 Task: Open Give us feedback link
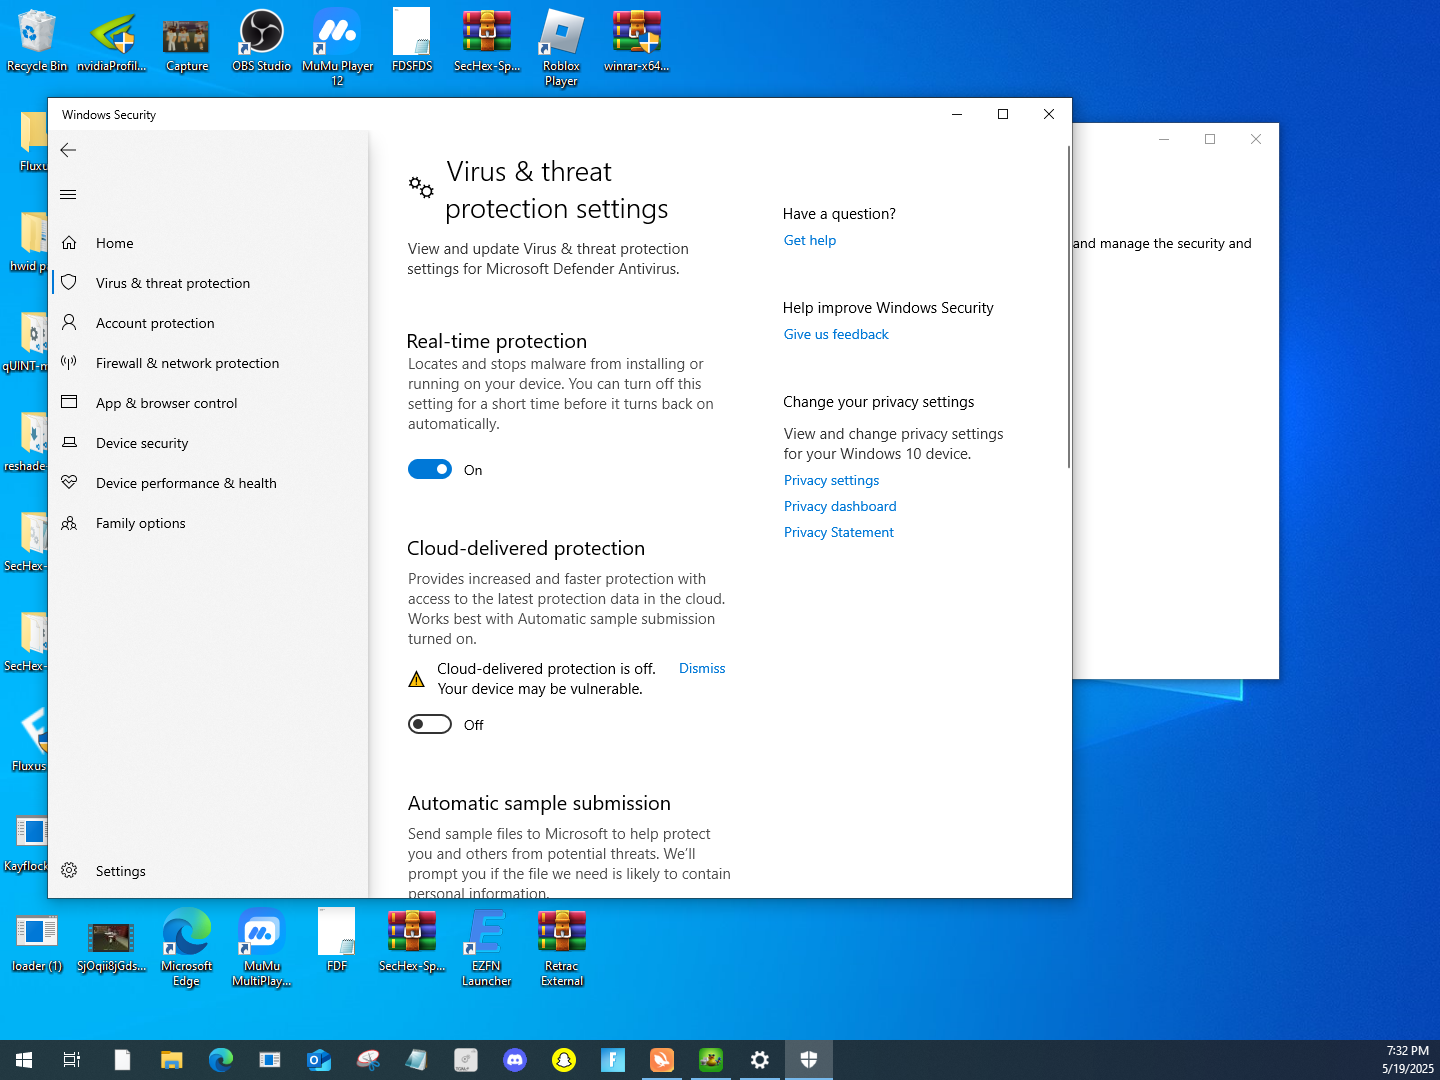[x=836, y=334]
